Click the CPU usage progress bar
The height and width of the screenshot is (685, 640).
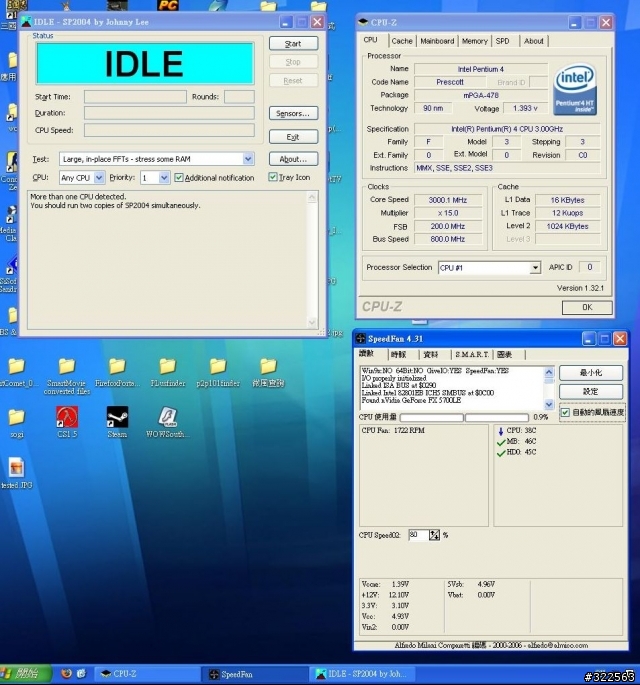(464, 418)
